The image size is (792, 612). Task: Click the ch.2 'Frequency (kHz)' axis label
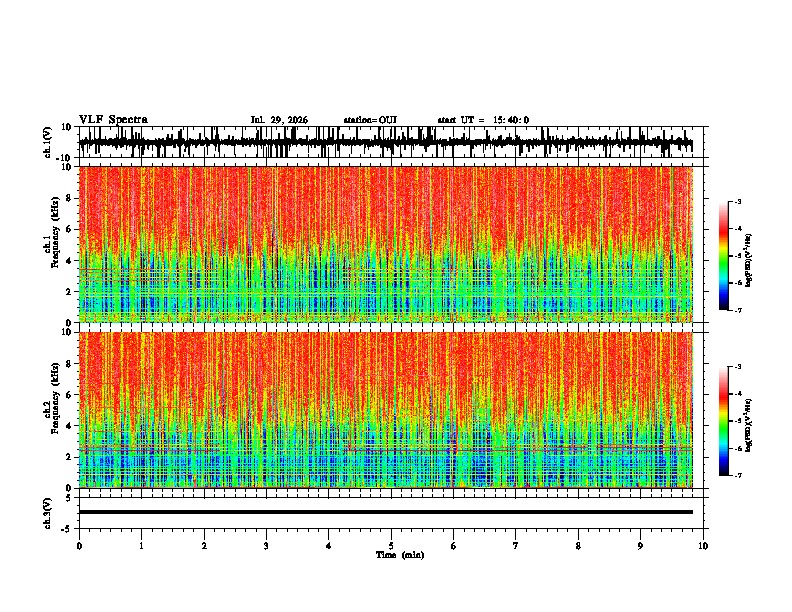(x=56, y=398)
